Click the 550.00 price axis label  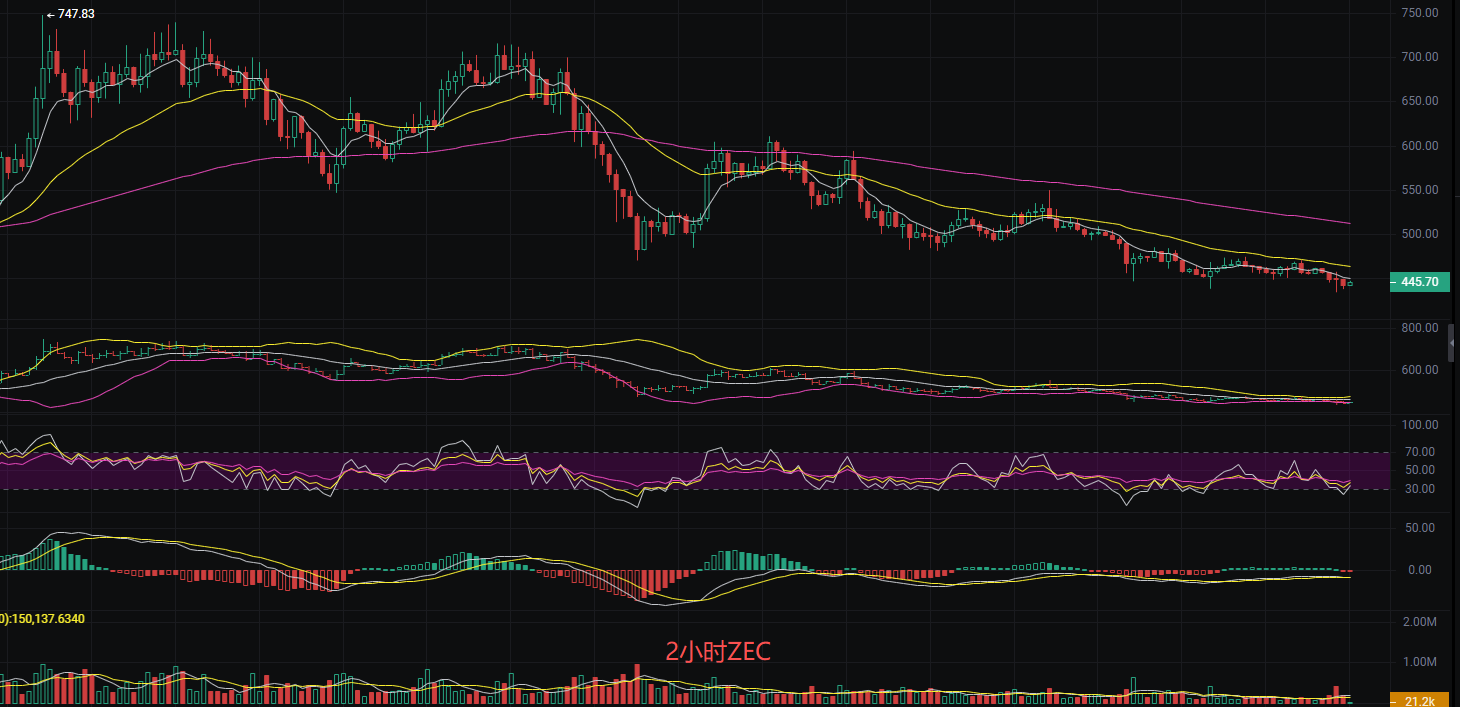pos(1420,190)
